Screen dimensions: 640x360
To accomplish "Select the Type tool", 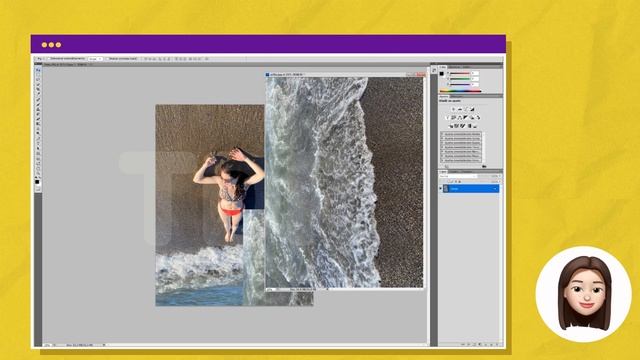I will point(38,142).
